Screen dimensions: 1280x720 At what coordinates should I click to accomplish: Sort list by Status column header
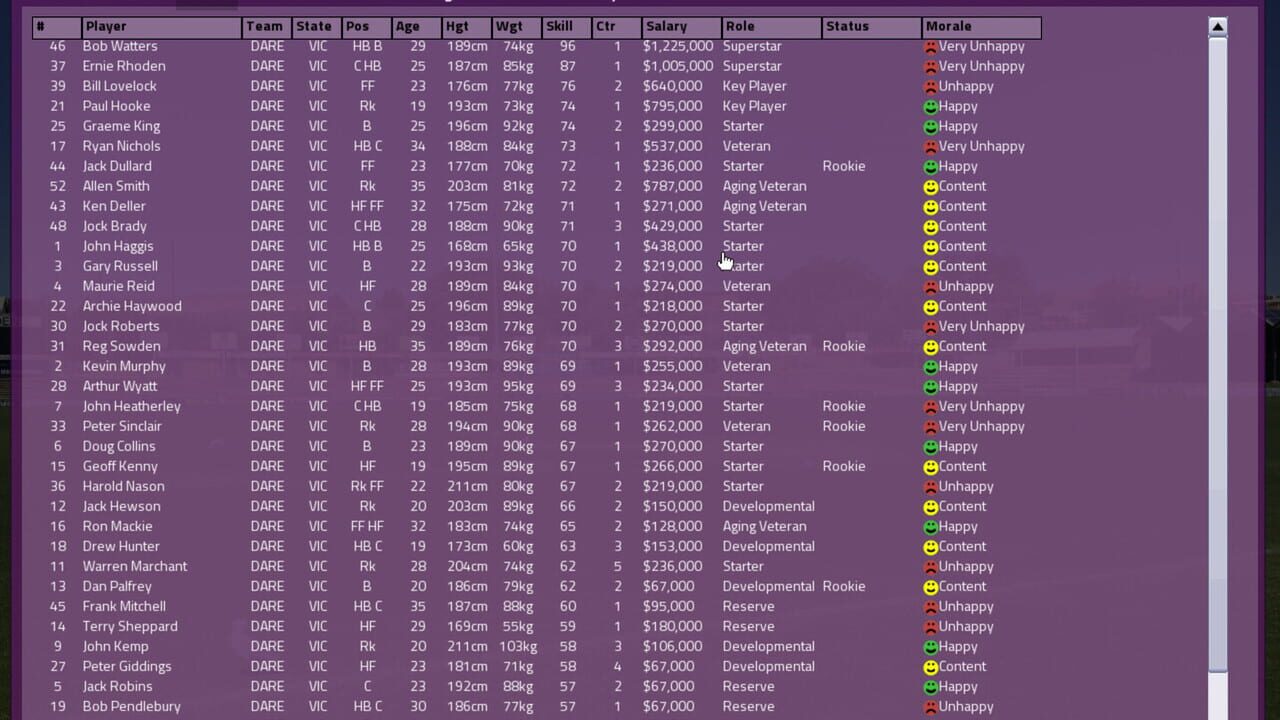click(x=871, y=27)
